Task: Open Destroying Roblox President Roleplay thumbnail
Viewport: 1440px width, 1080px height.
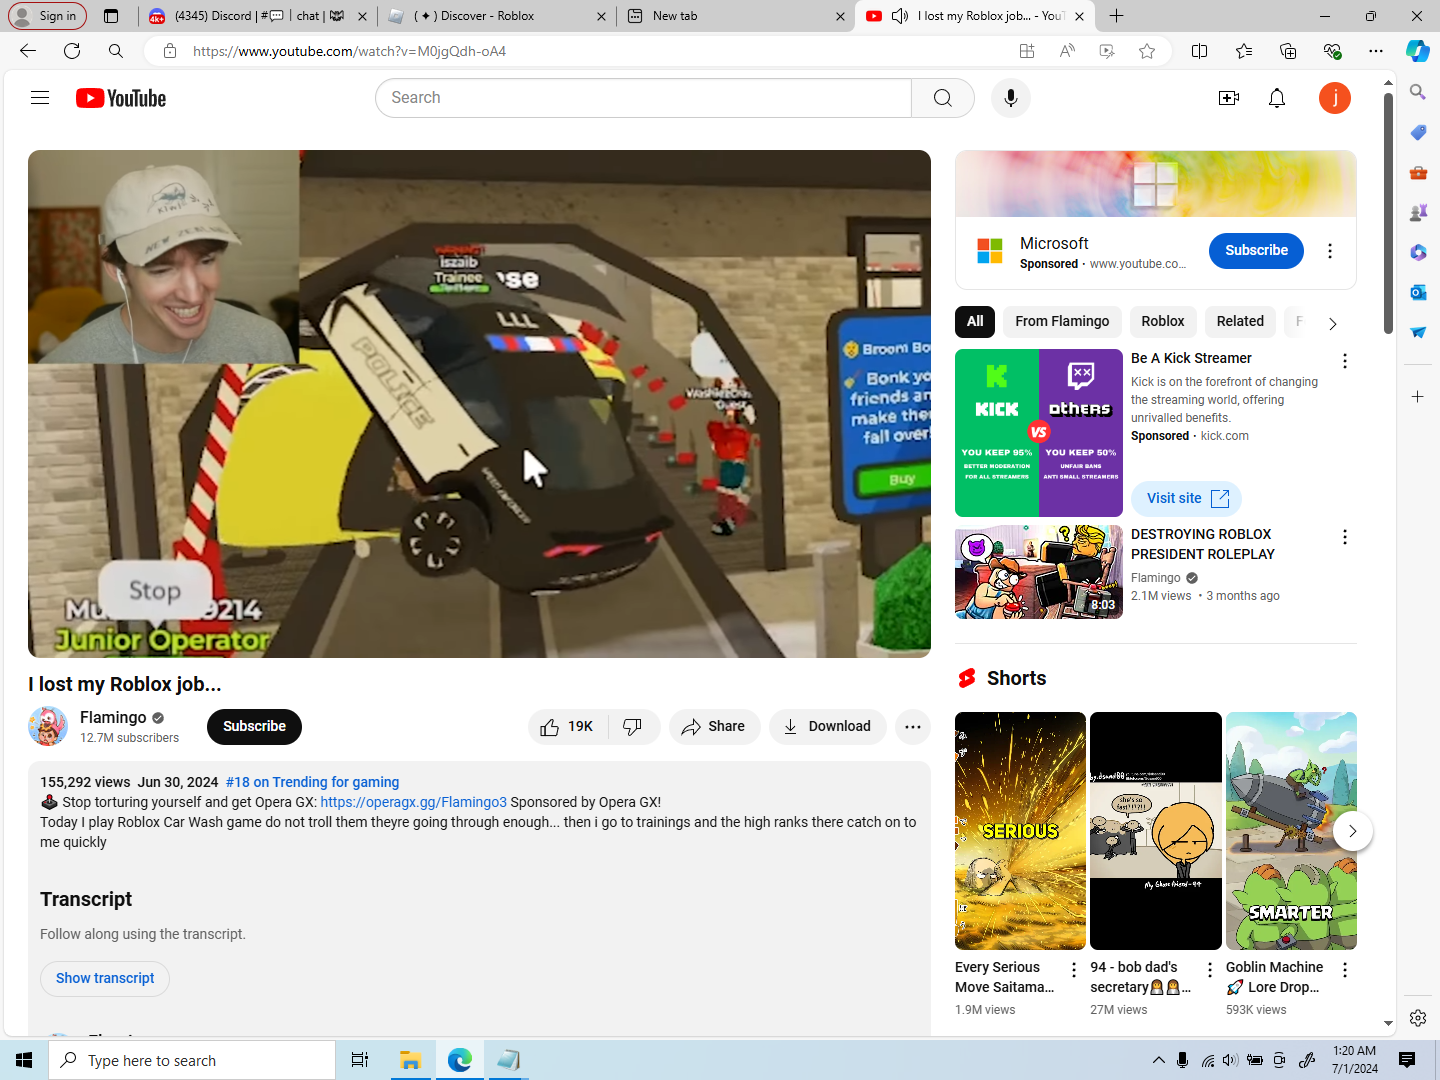Action: [1039, 572]
